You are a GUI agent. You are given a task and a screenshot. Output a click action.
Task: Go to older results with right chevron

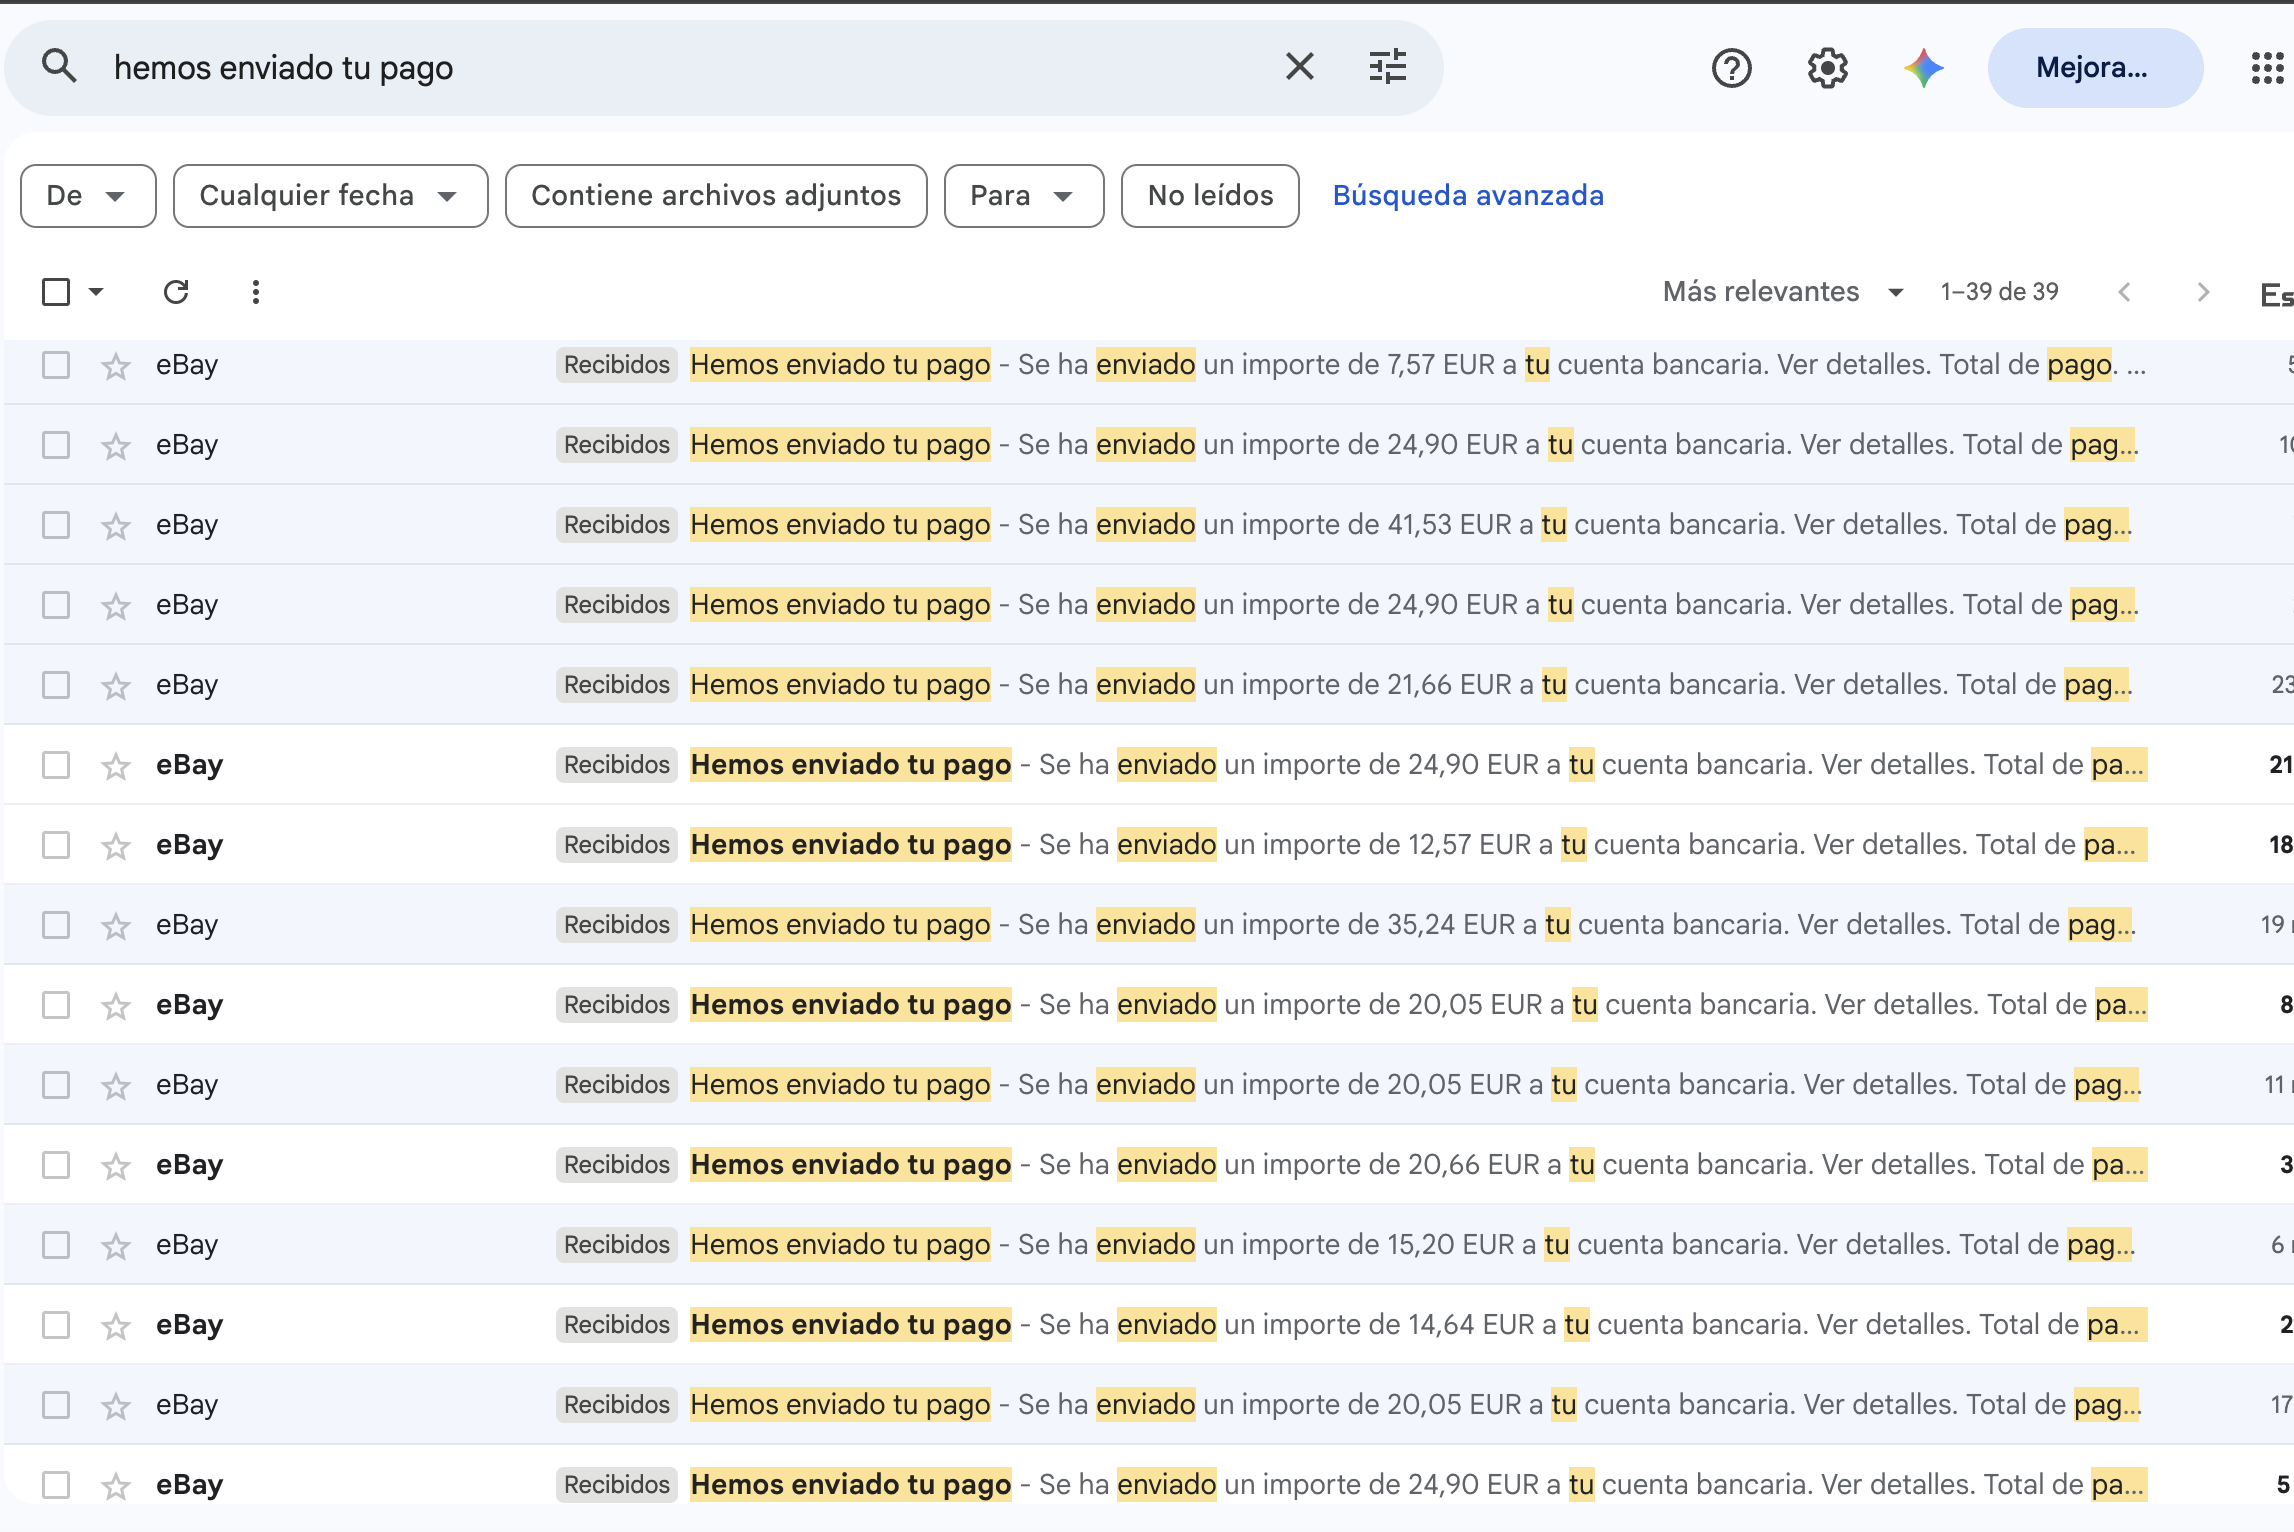click(x=2203, y=292)
